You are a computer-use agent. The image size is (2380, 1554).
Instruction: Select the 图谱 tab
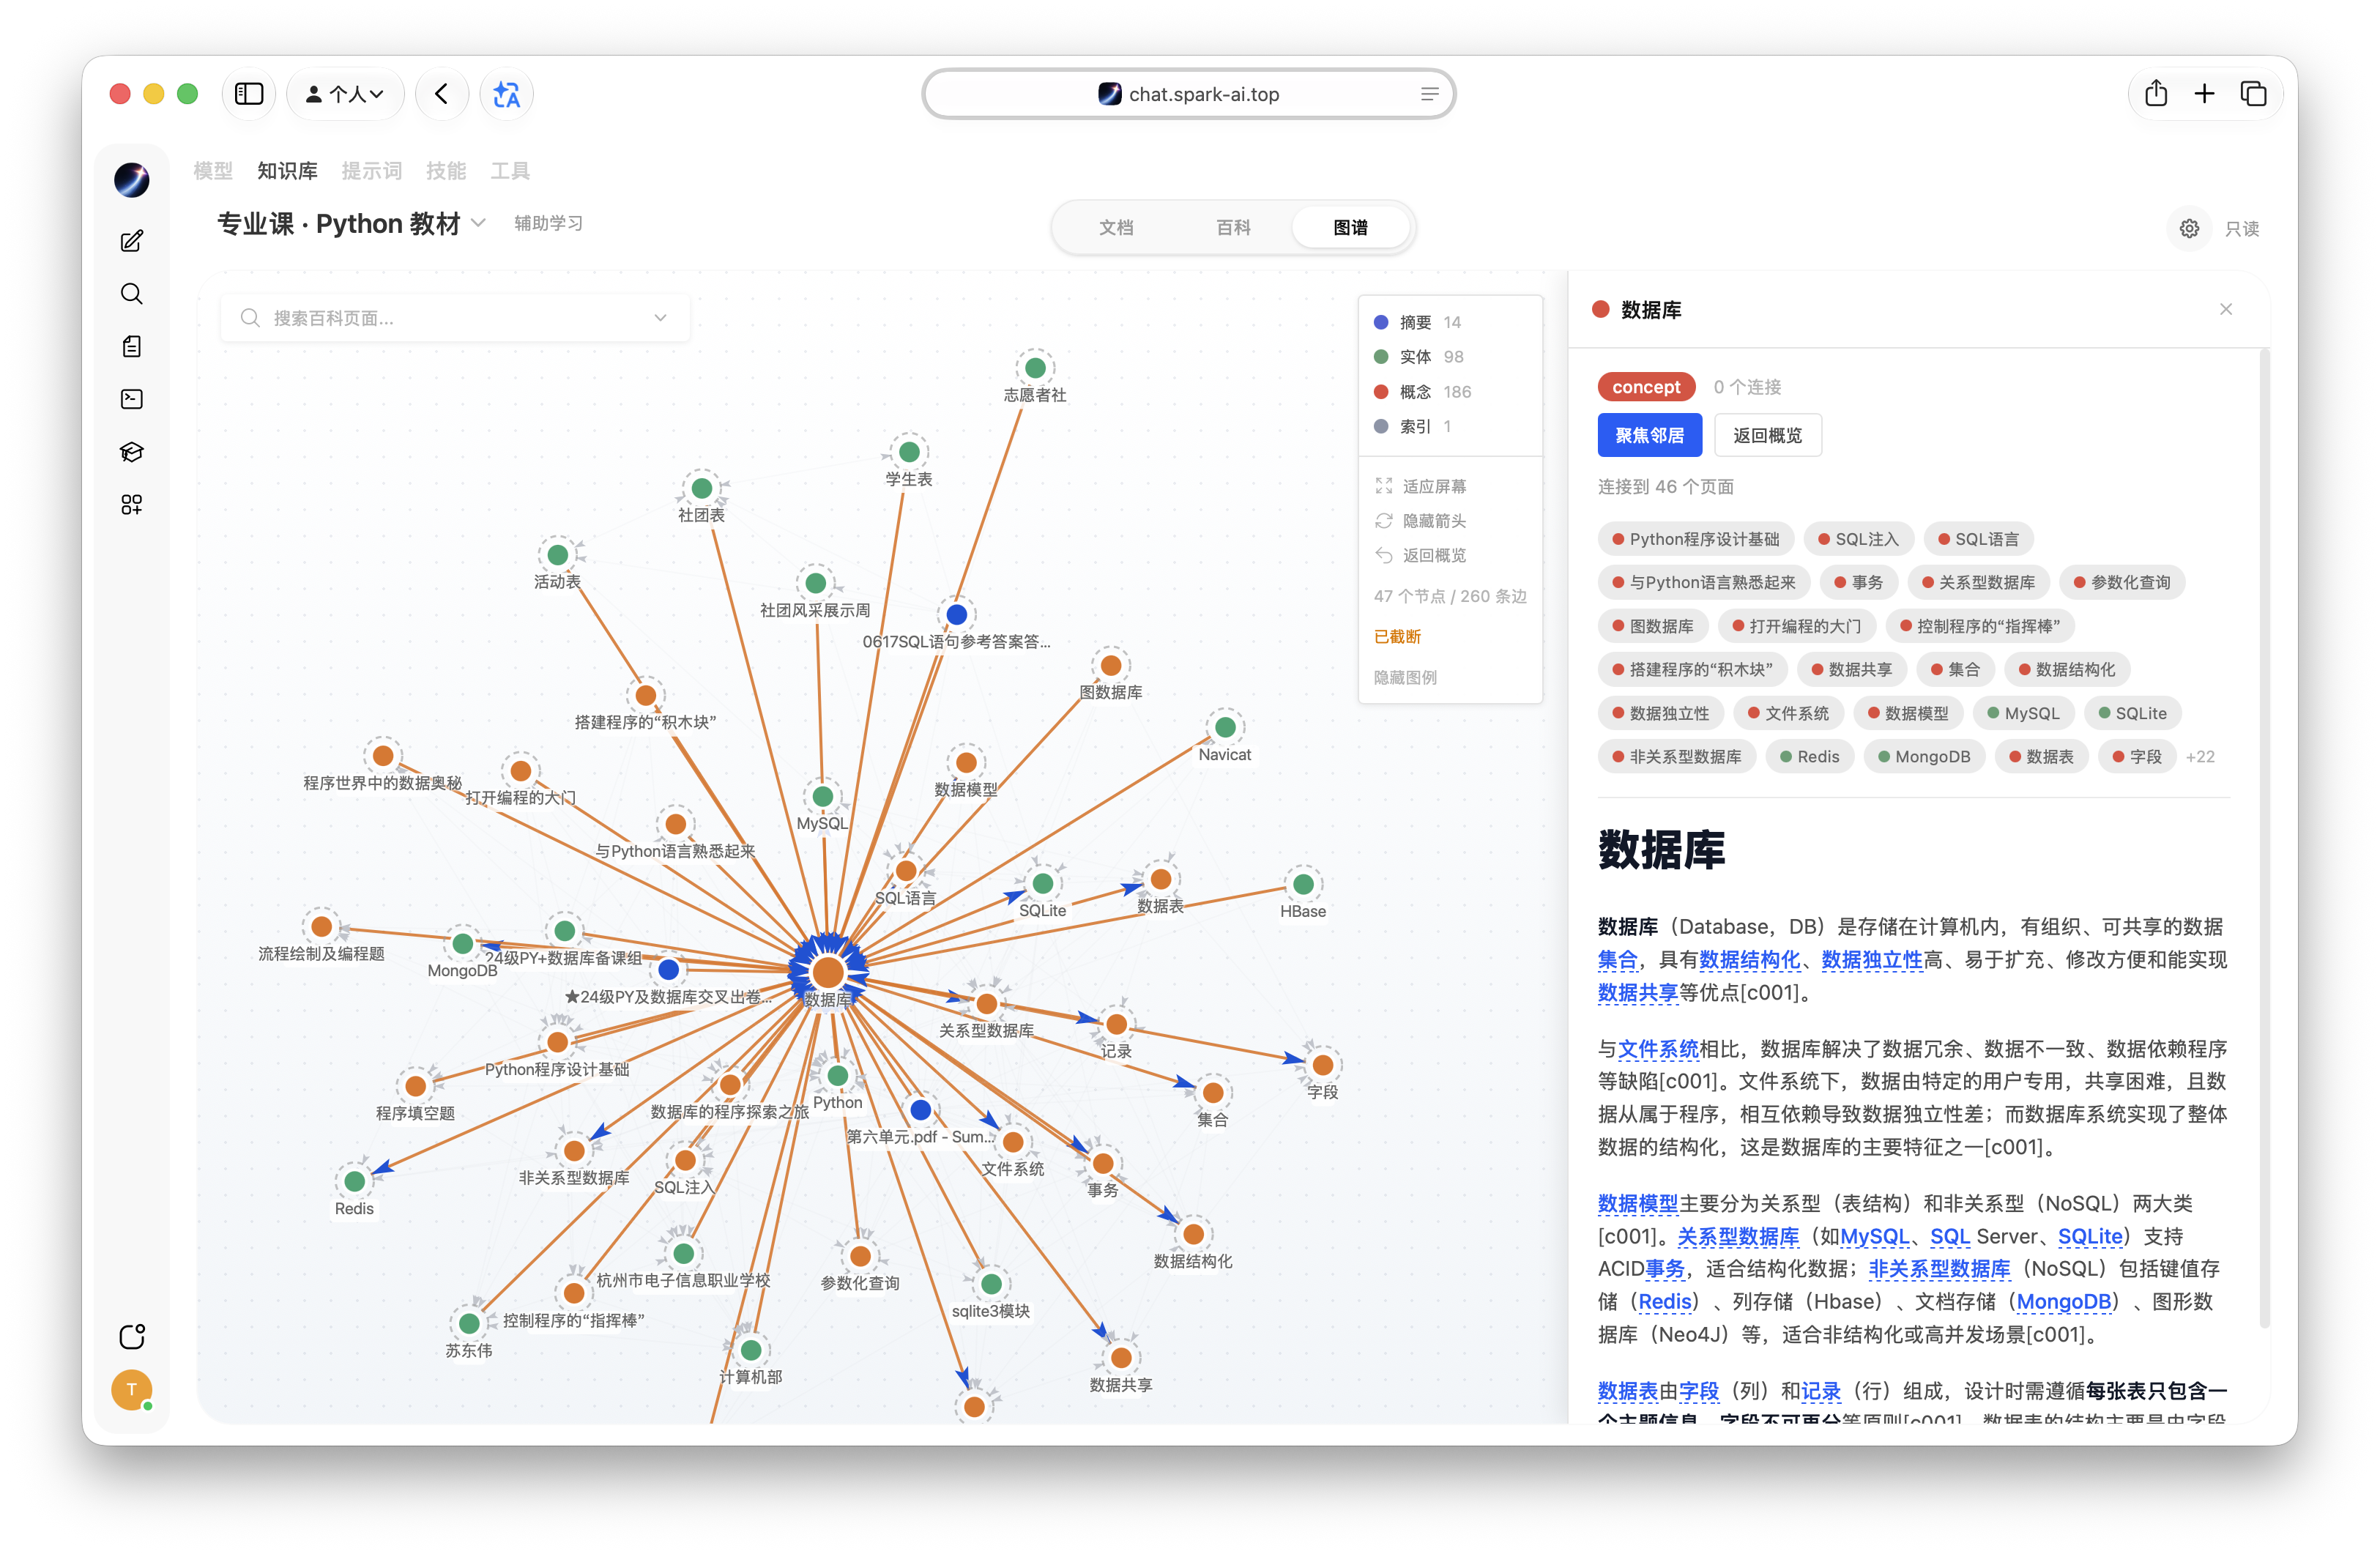coord(1350,228)
